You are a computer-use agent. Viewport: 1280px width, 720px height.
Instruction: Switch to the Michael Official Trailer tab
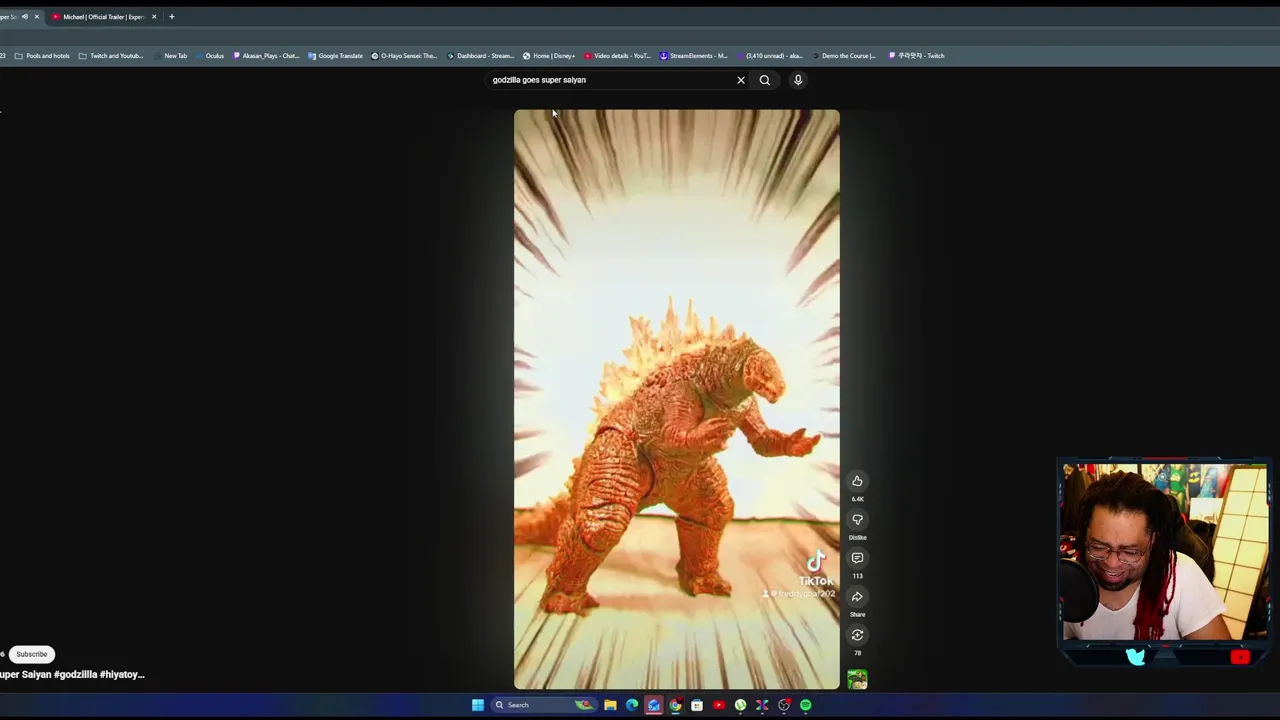click(x=104, y=17)
